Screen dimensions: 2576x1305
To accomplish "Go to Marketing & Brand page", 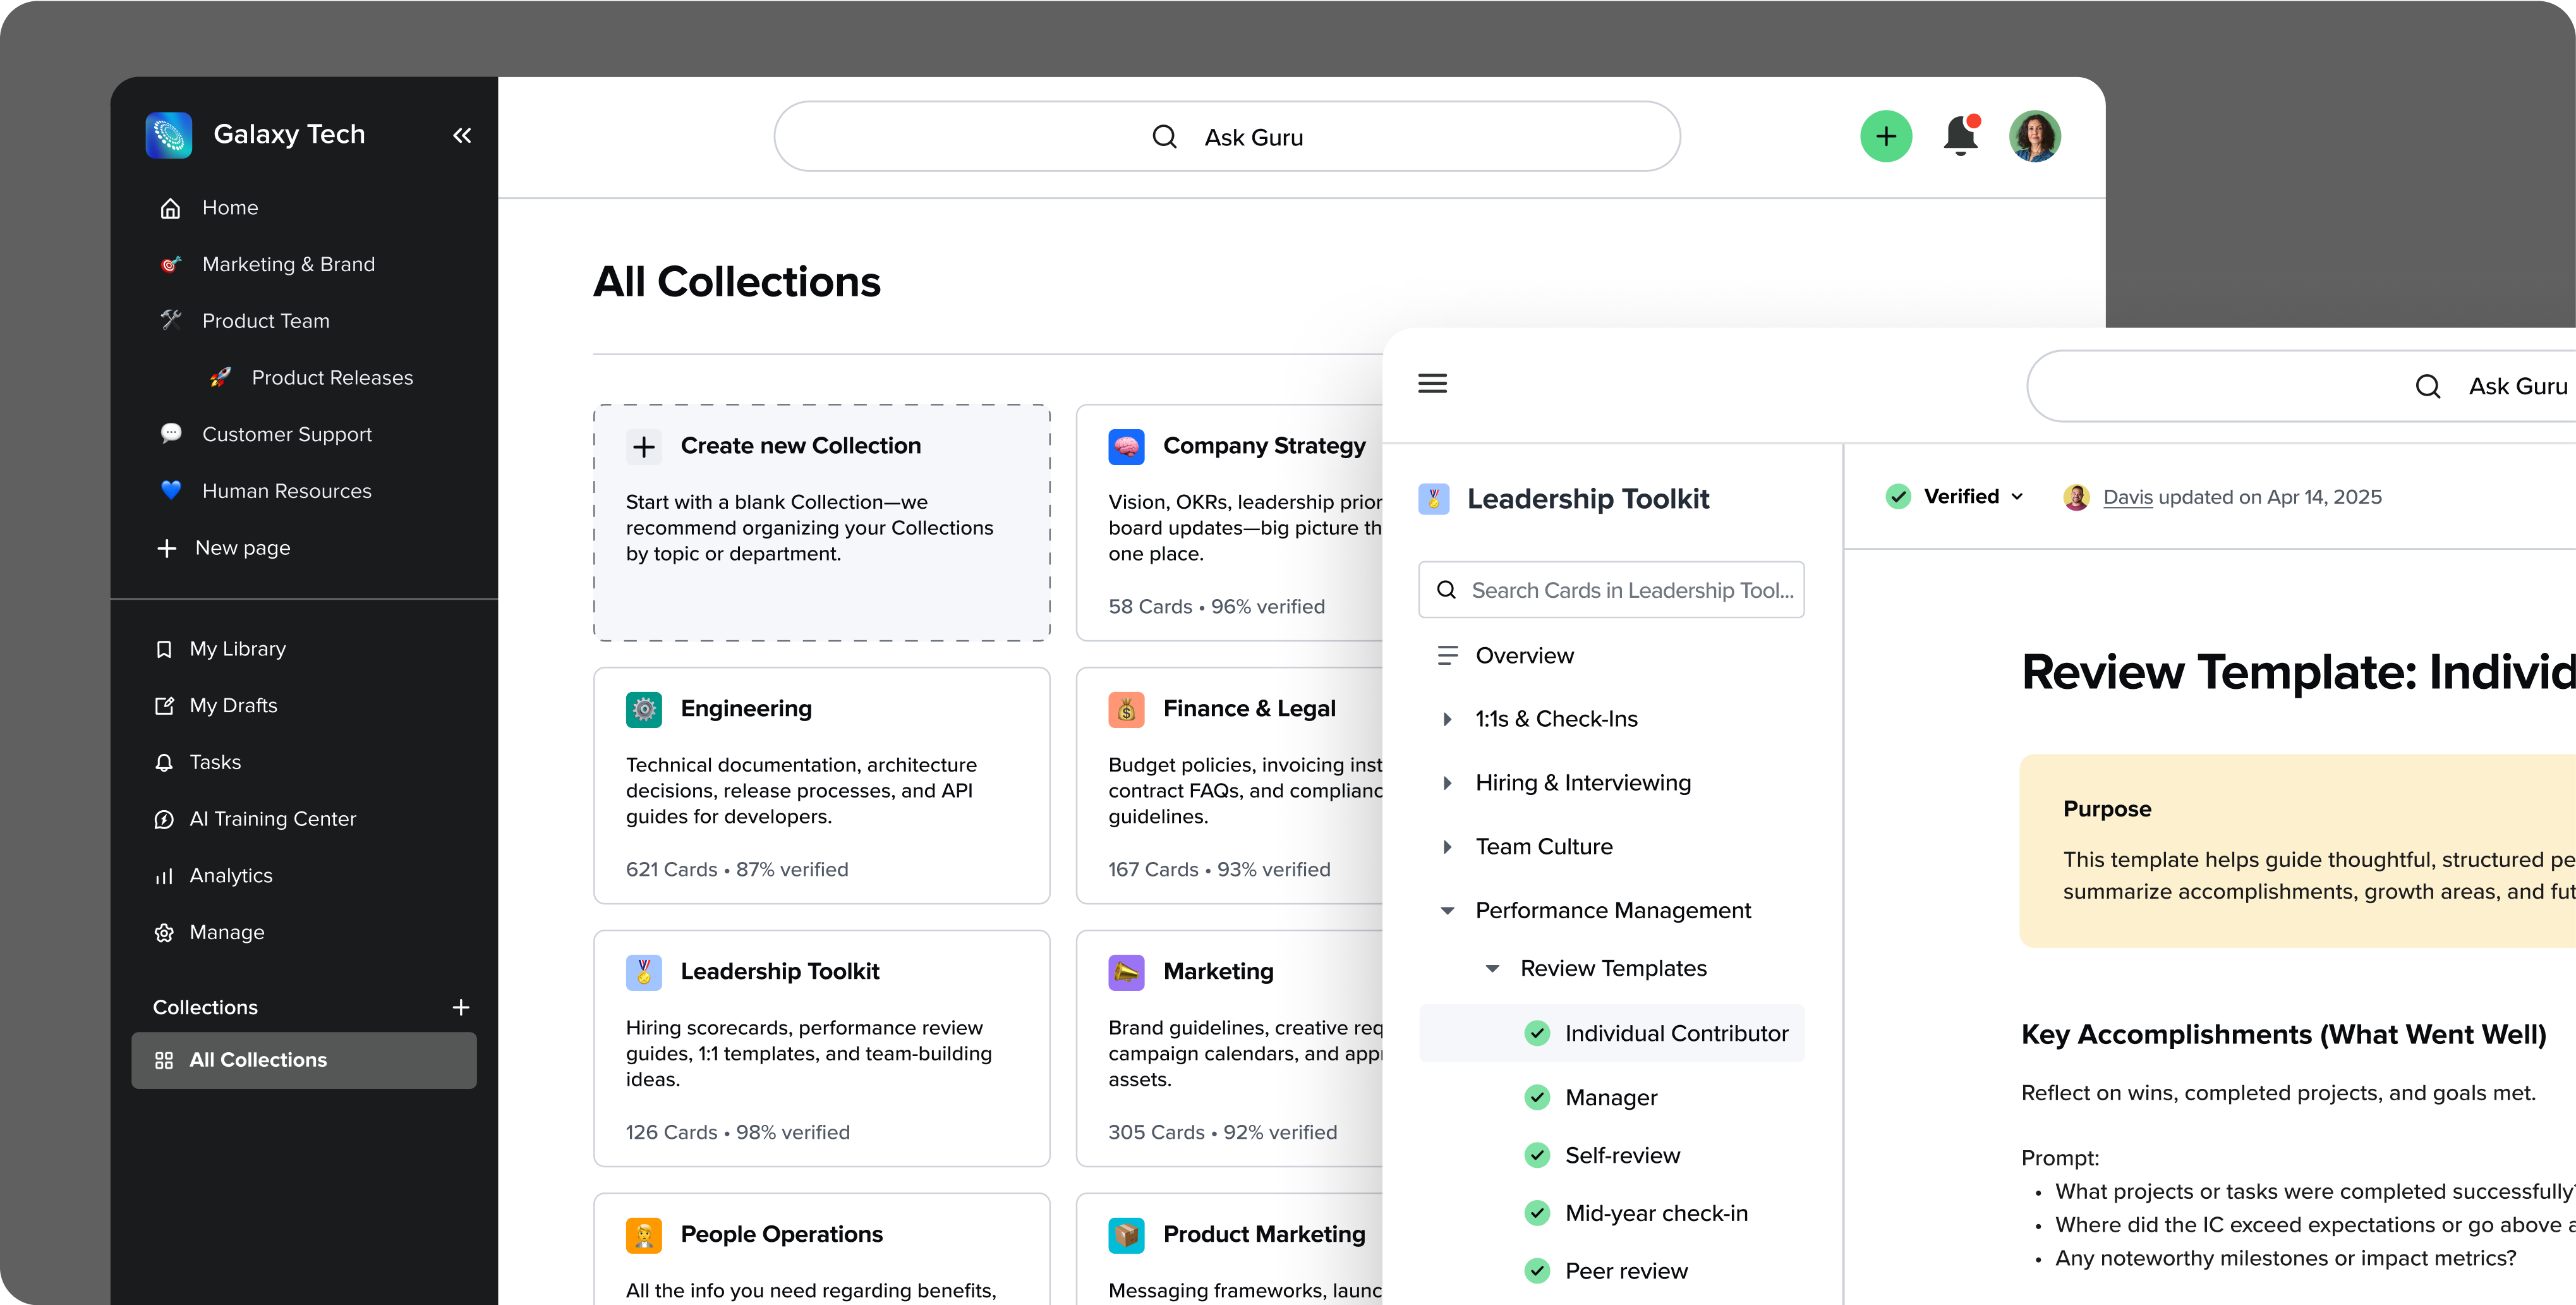I will pos(288,265).
